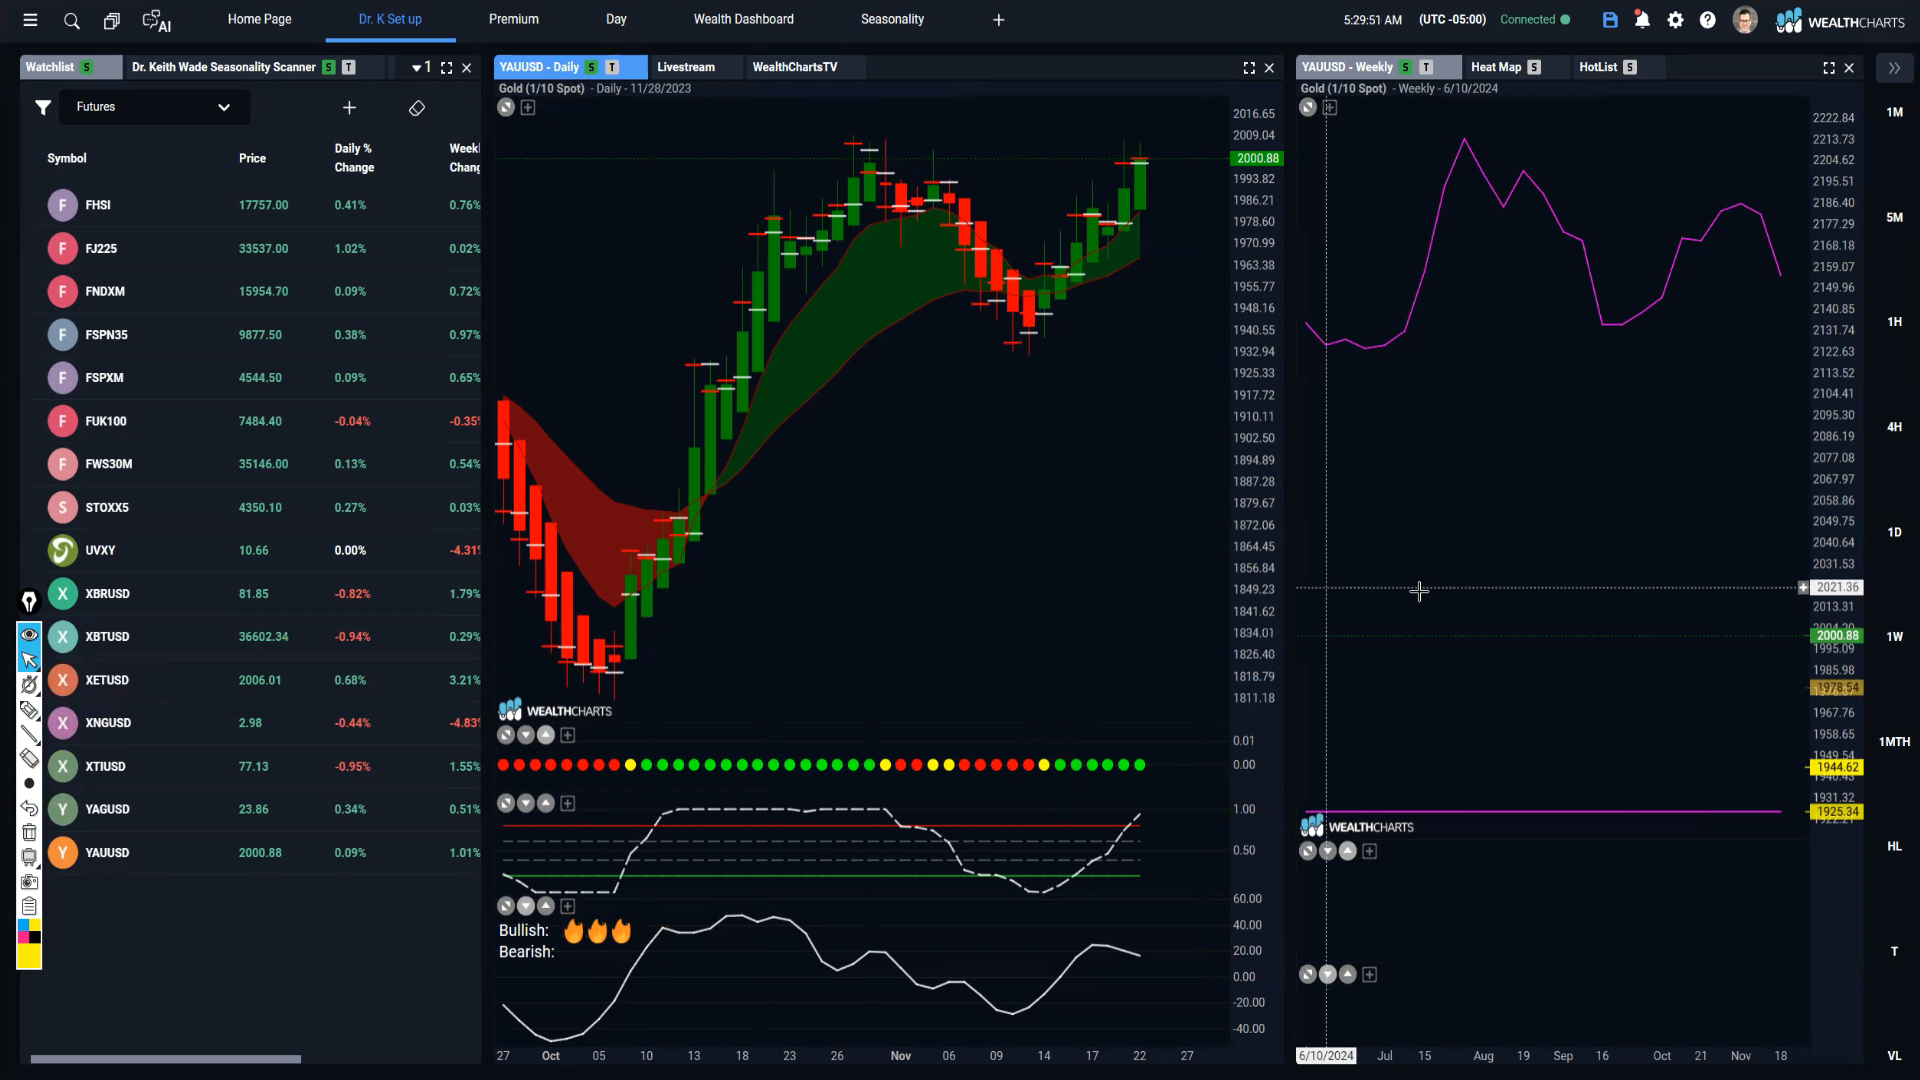Set weekly chart timeframe to 1D

pos(1894,532)
